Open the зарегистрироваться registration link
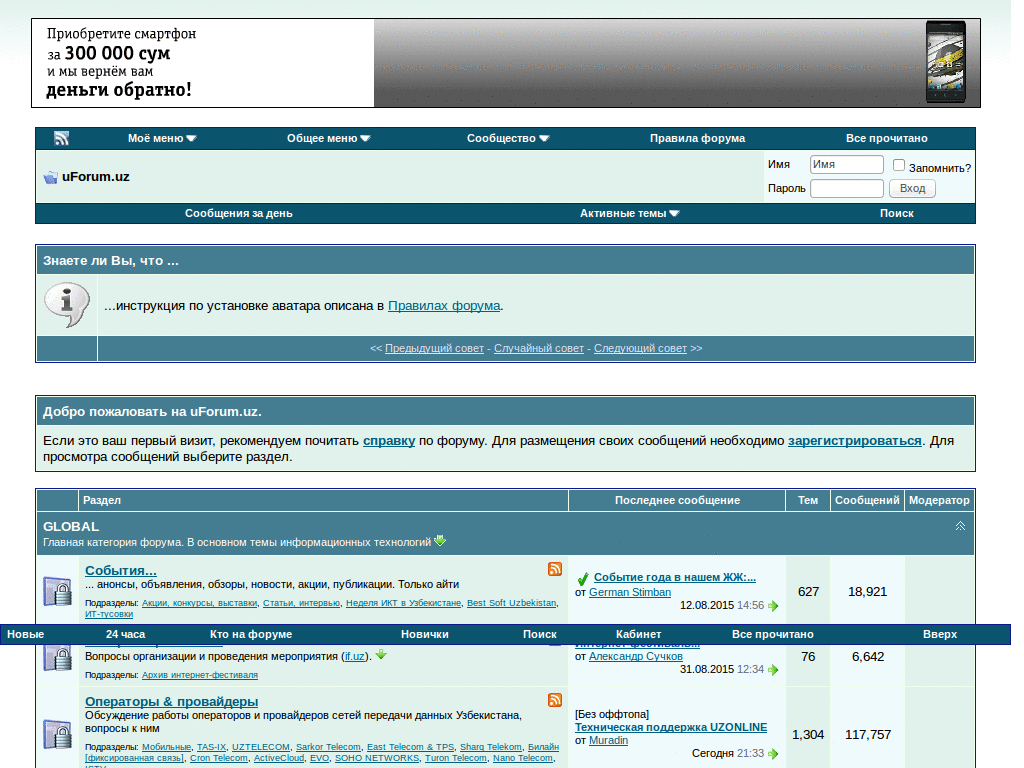 click(854, 441)
